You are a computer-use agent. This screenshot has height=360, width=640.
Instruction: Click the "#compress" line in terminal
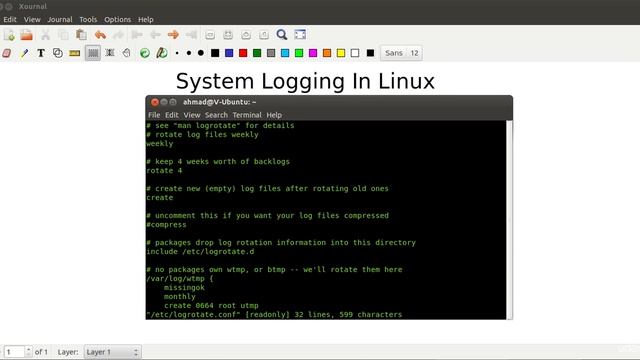point(167,224)
